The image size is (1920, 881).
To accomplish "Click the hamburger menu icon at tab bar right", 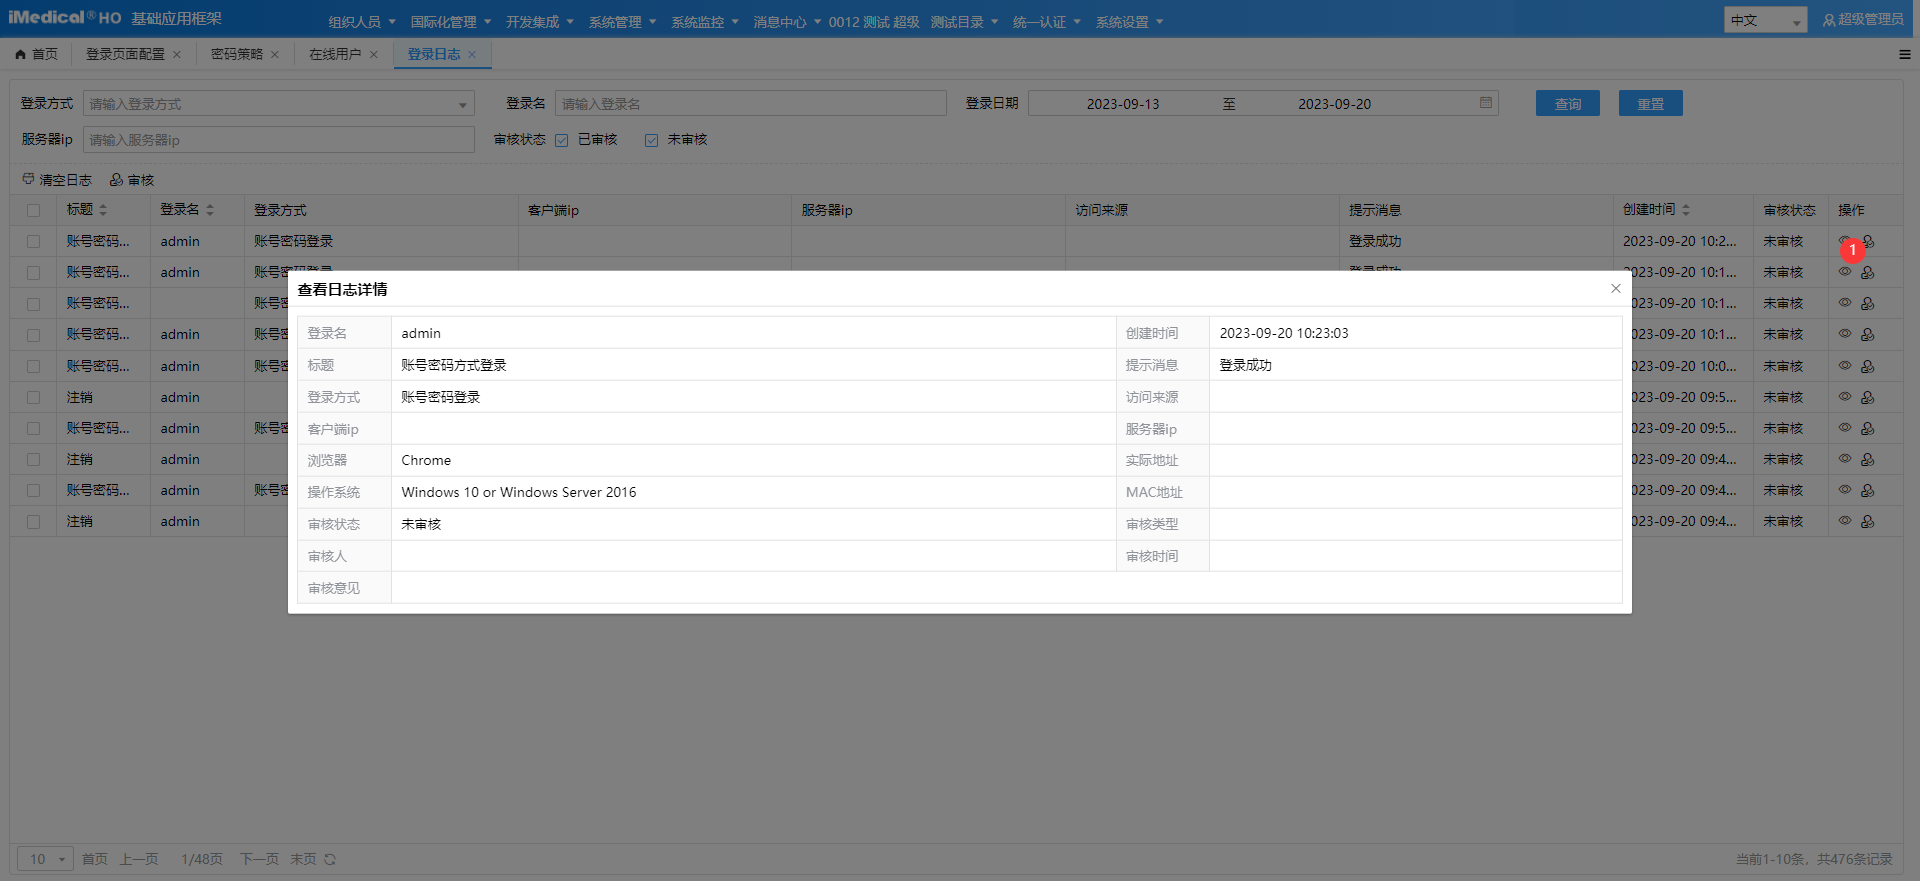I will tap(1904, 55).
